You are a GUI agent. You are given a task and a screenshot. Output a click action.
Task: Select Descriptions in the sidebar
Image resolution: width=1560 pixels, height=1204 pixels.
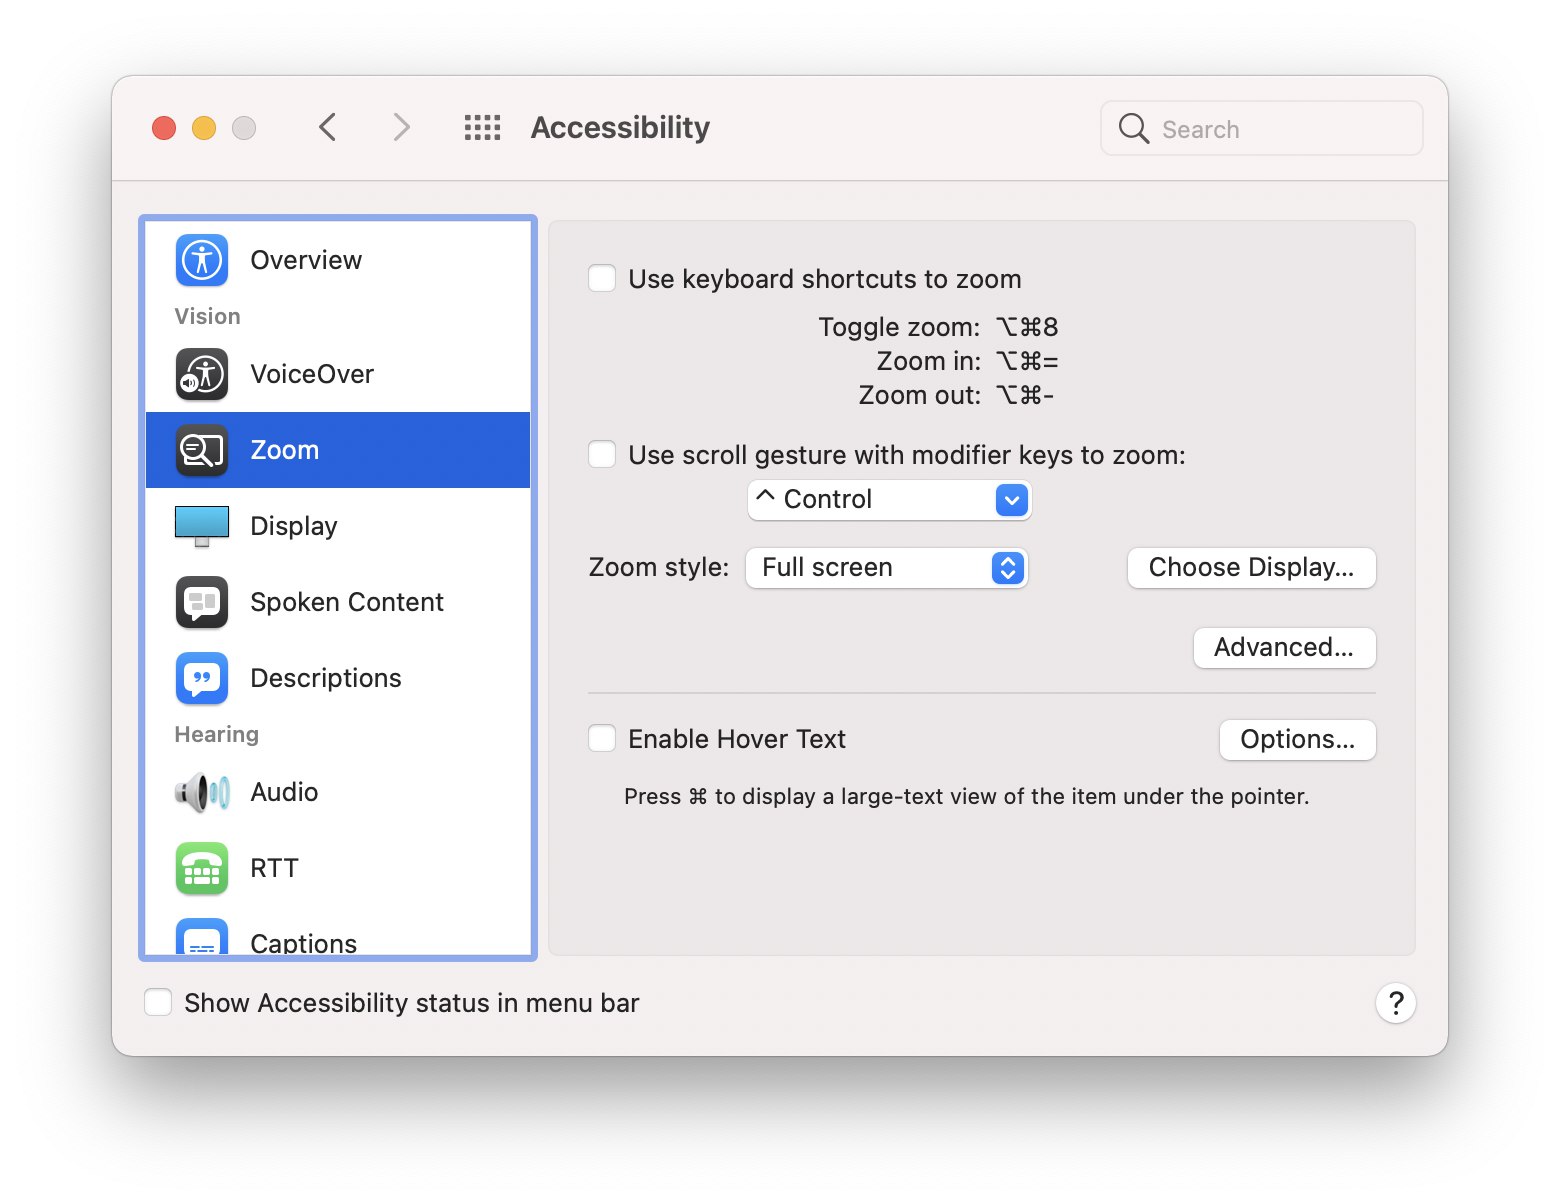coord(338,678)
